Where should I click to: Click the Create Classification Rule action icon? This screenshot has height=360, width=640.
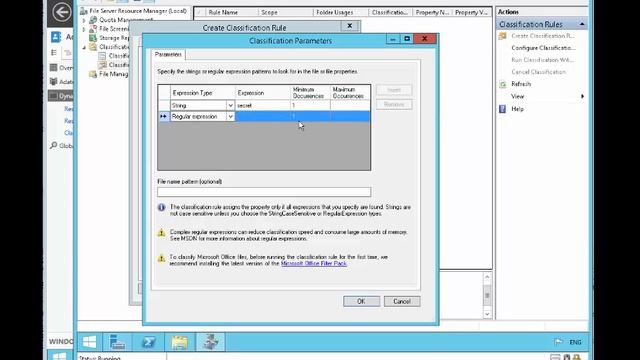(x=502, y=36)
